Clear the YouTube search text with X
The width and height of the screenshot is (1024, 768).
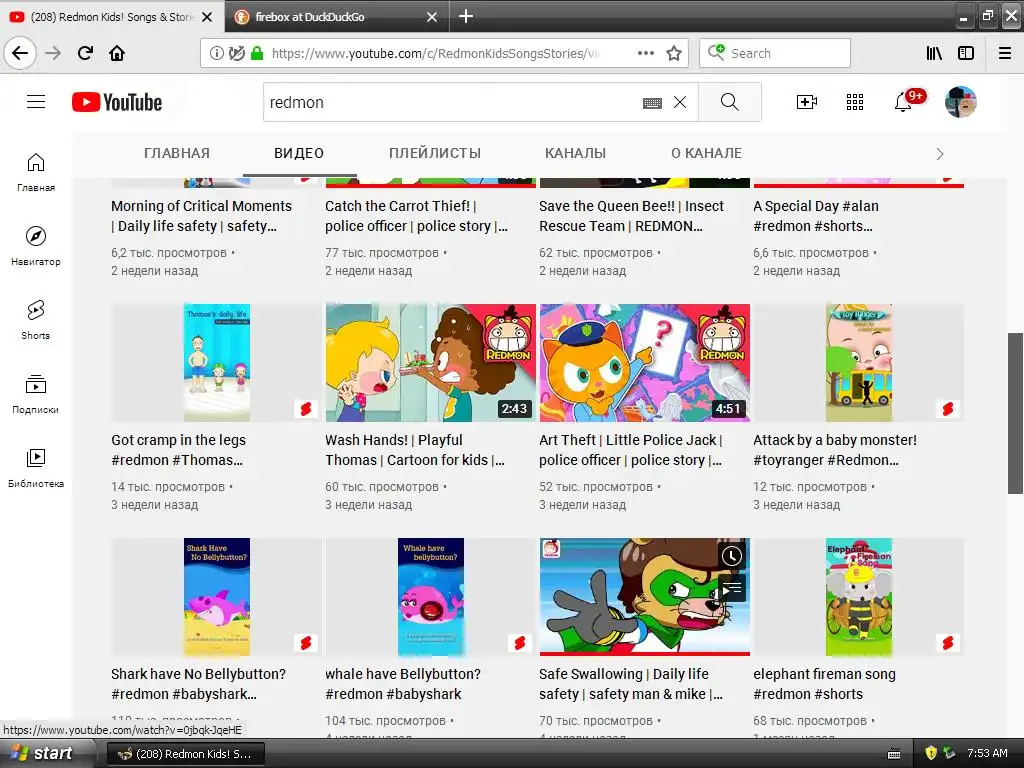click(x=680, y=102)
